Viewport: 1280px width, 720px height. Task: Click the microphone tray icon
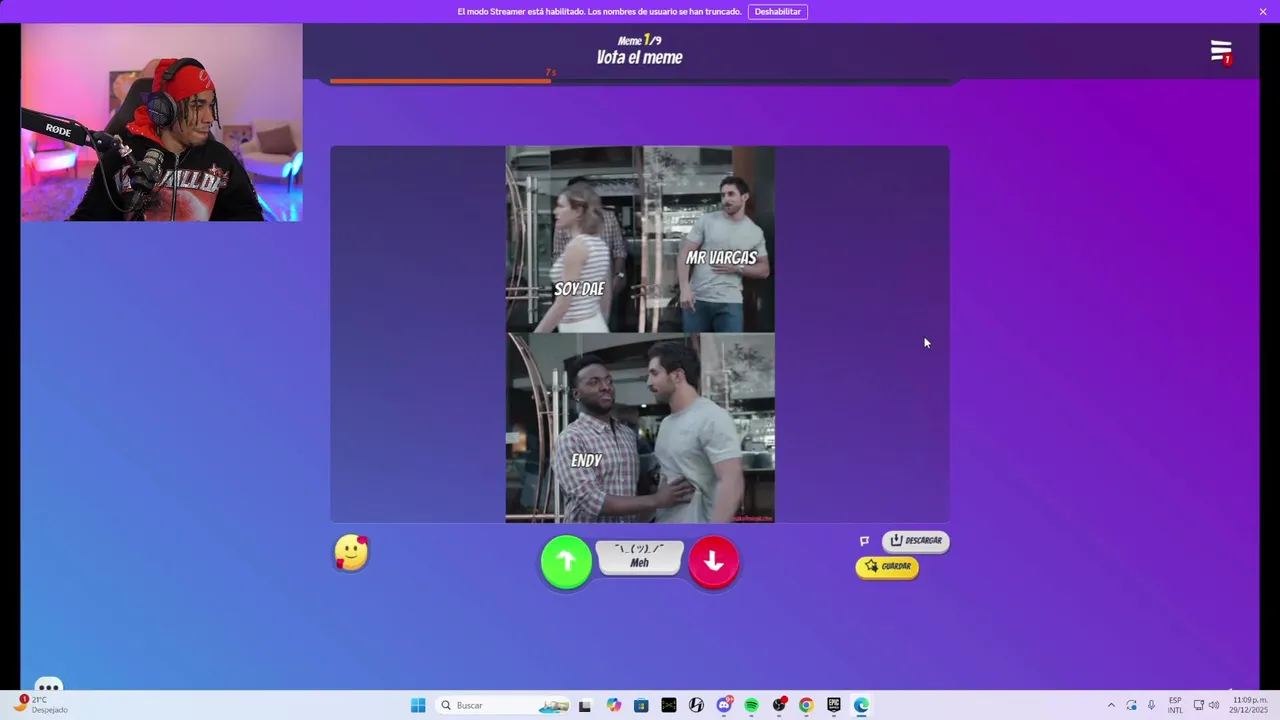[1151, 705]
